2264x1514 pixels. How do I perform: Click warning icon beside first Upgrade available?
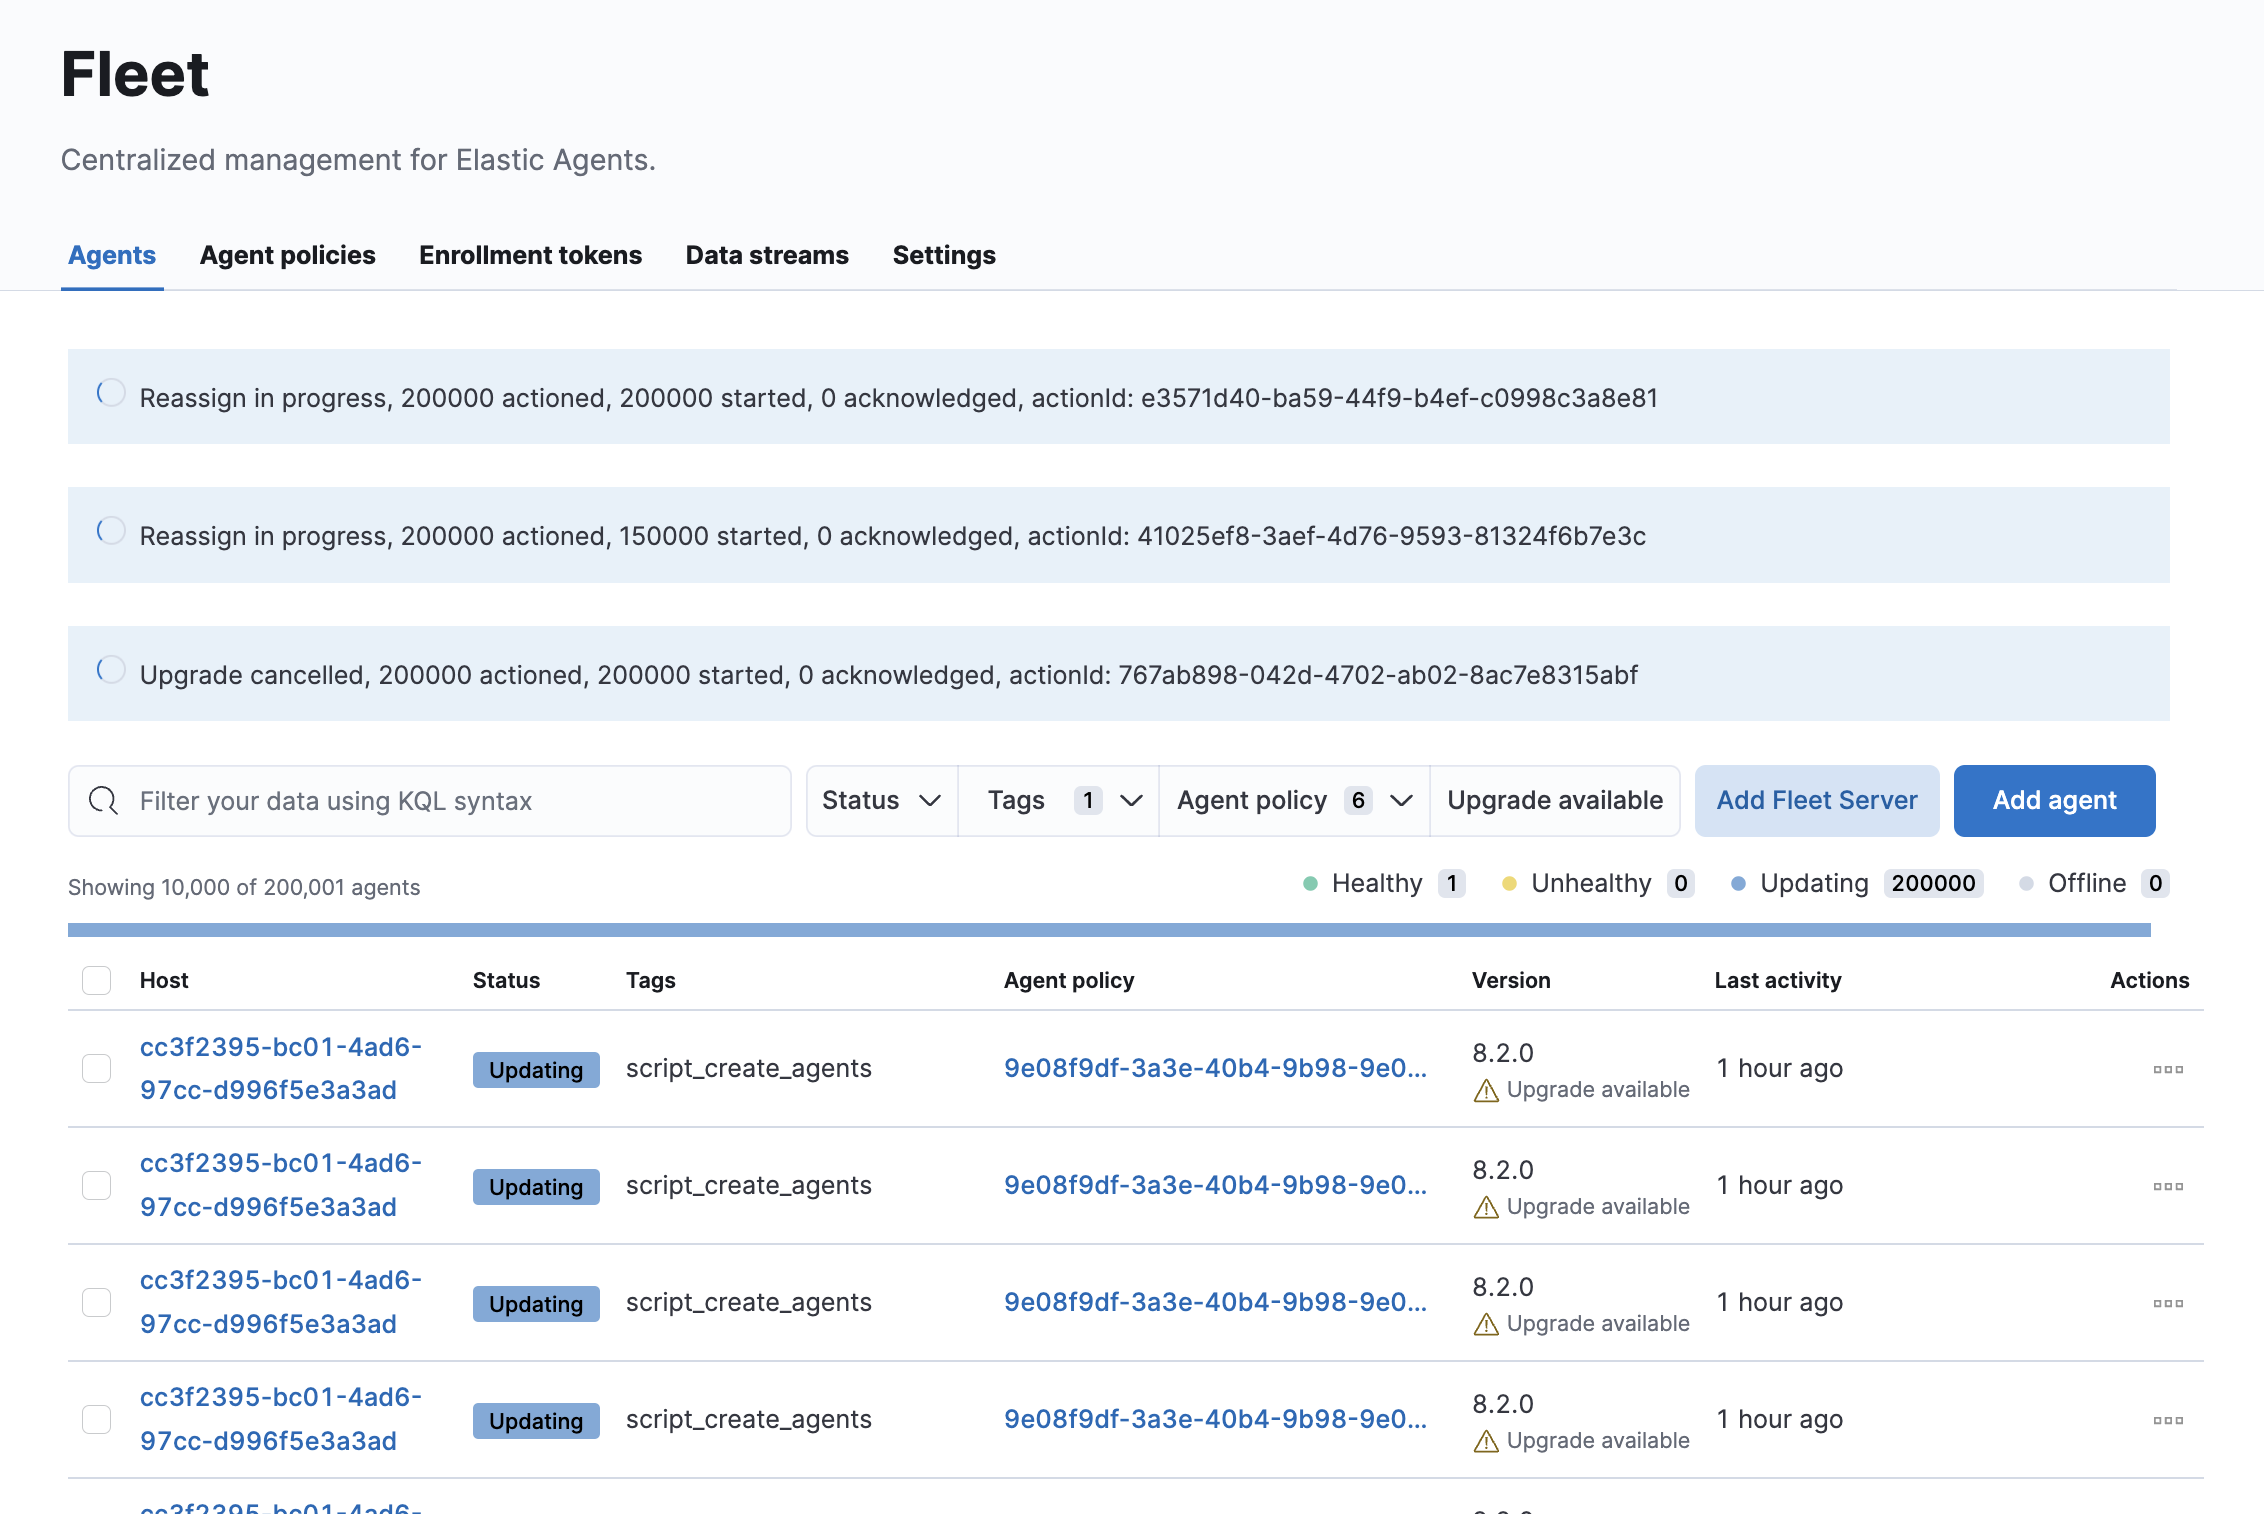(x=1486, y=1090)
